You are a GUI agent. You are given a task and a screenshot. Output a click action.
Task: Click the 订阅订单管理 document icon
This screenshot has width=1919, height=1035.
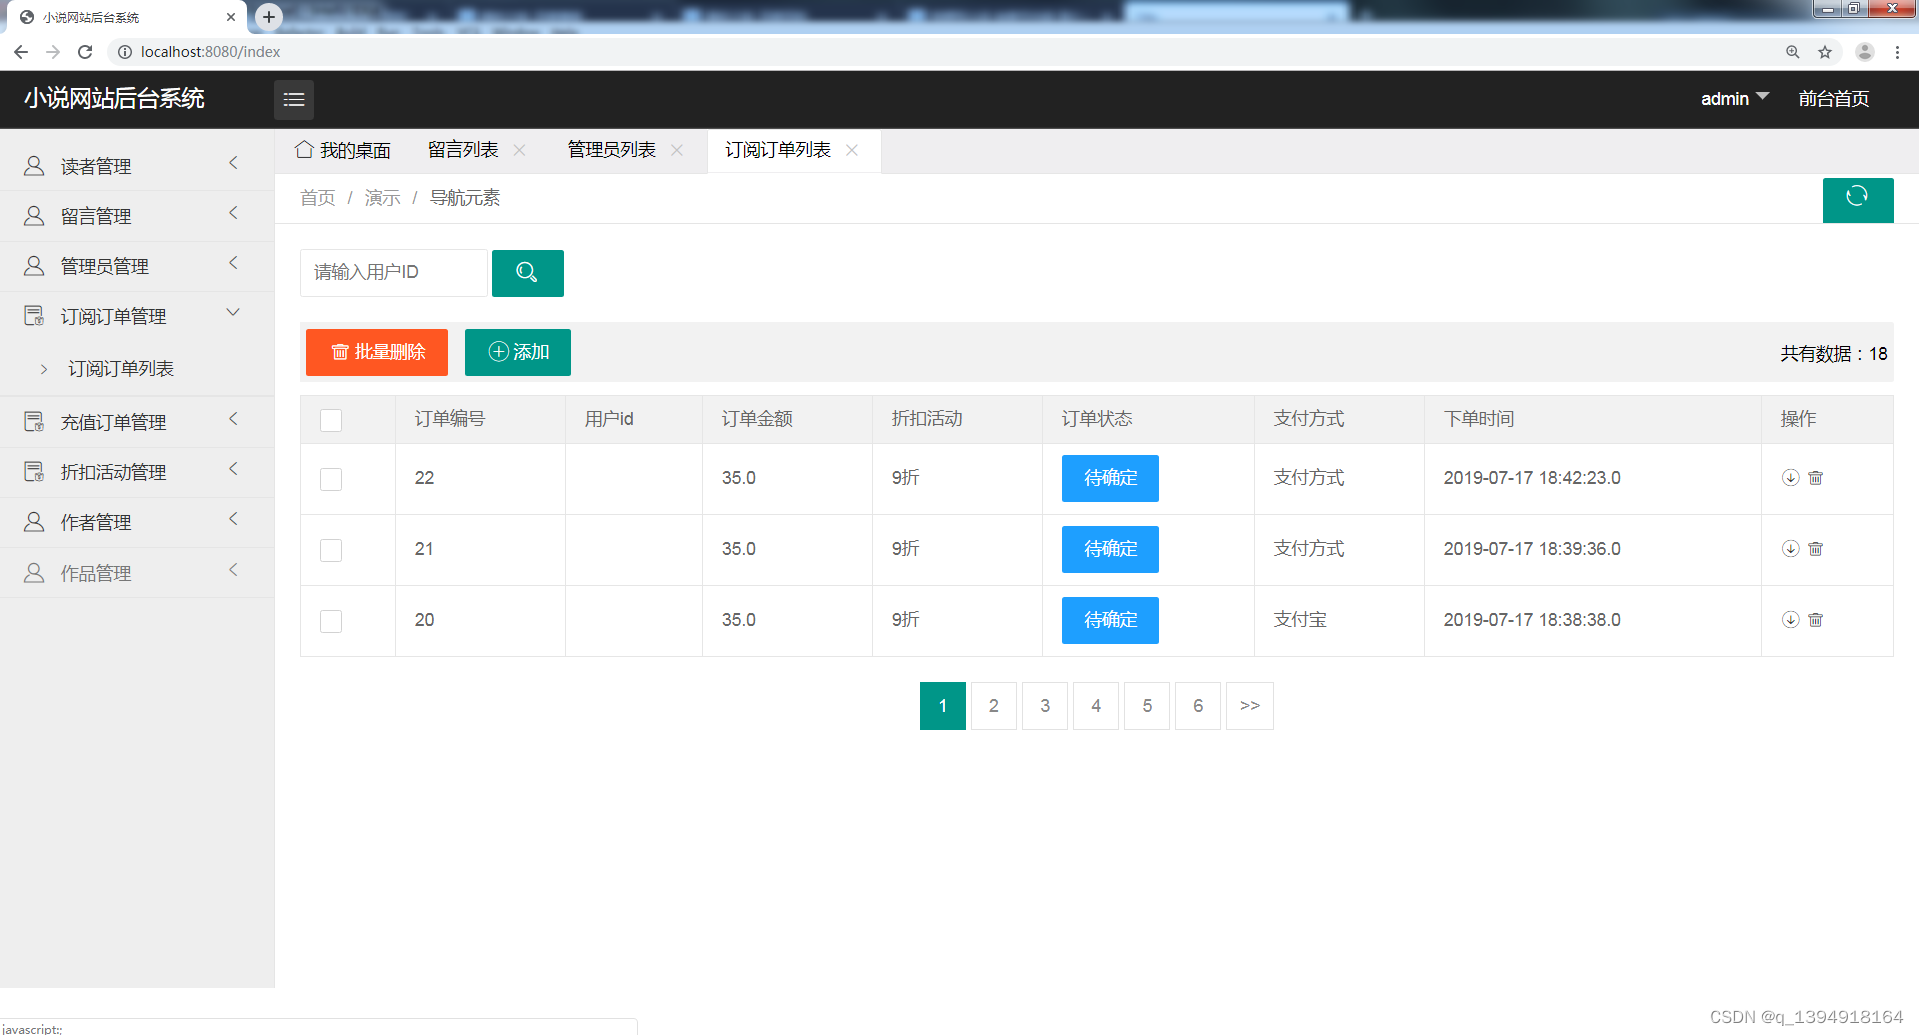[34, 316]
